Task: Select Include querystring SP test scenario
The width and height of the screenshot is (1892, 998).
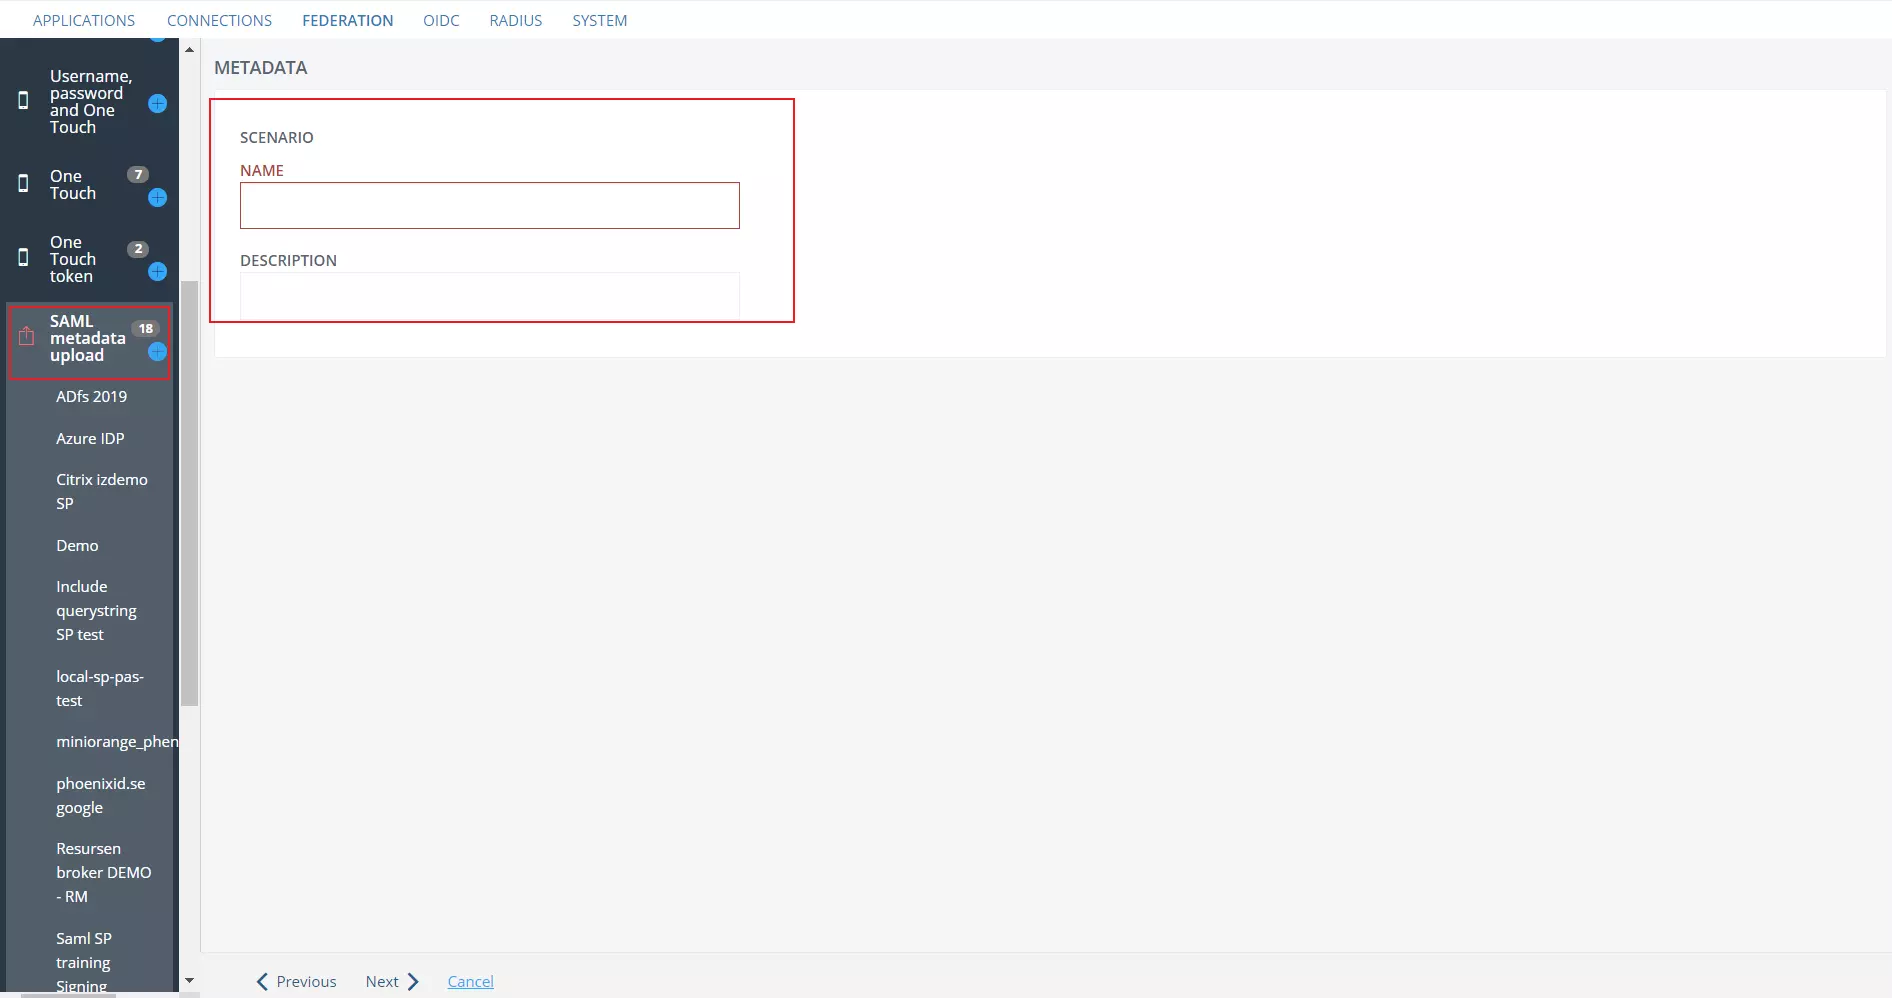Action: (x=96, y=610)
